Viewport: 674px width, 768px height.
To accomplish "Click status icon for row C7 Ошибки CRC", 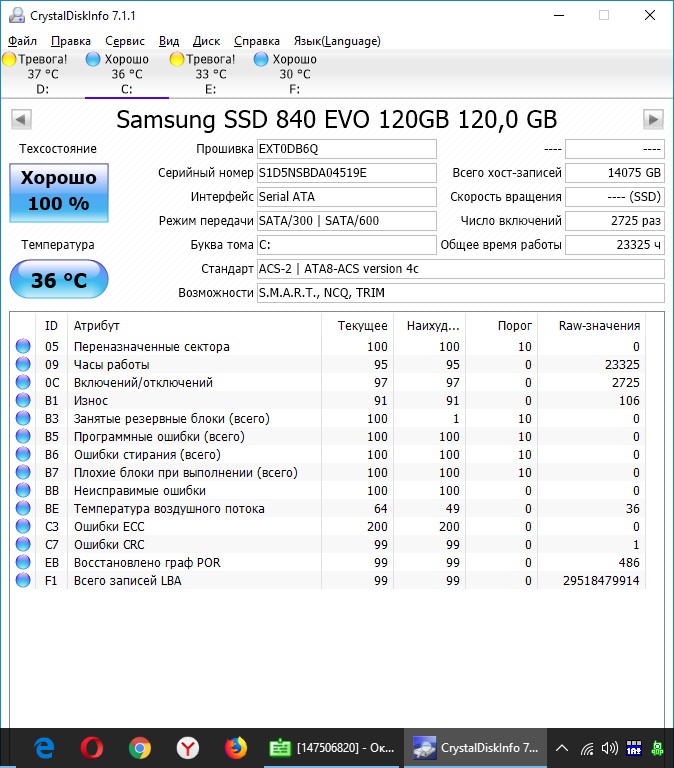I will 23,544.
